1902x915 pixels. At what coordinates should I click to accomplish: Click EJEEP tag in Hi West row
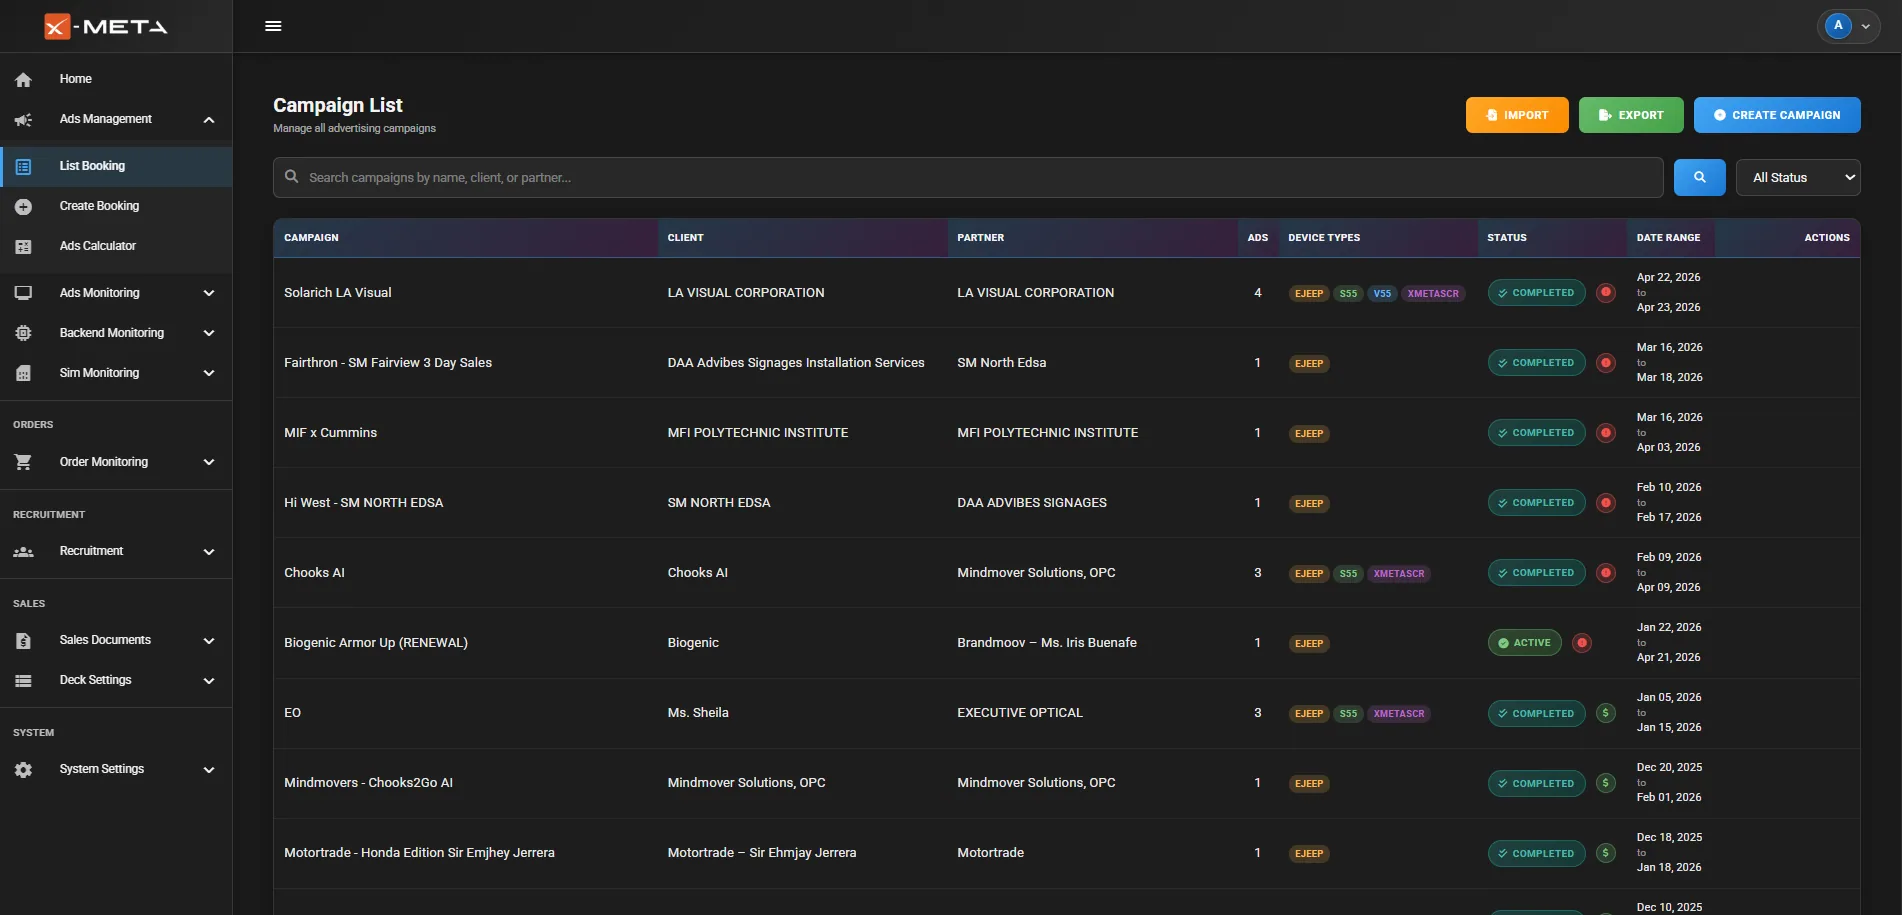pyautogui.click(x=1309, y=504)
